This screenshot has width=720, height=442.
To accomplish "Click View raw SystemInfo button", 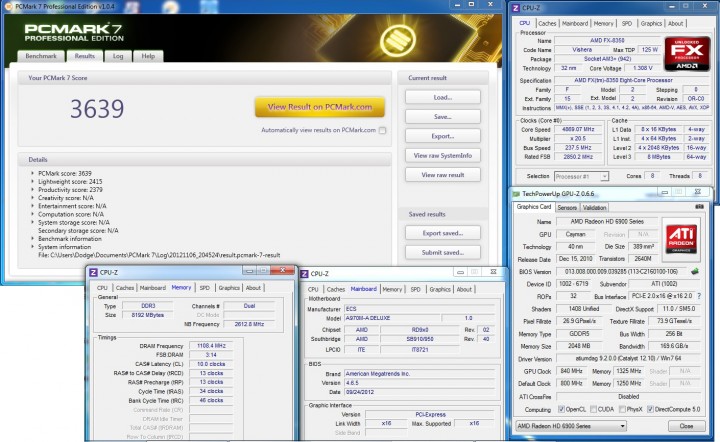I will click(443, 156).
